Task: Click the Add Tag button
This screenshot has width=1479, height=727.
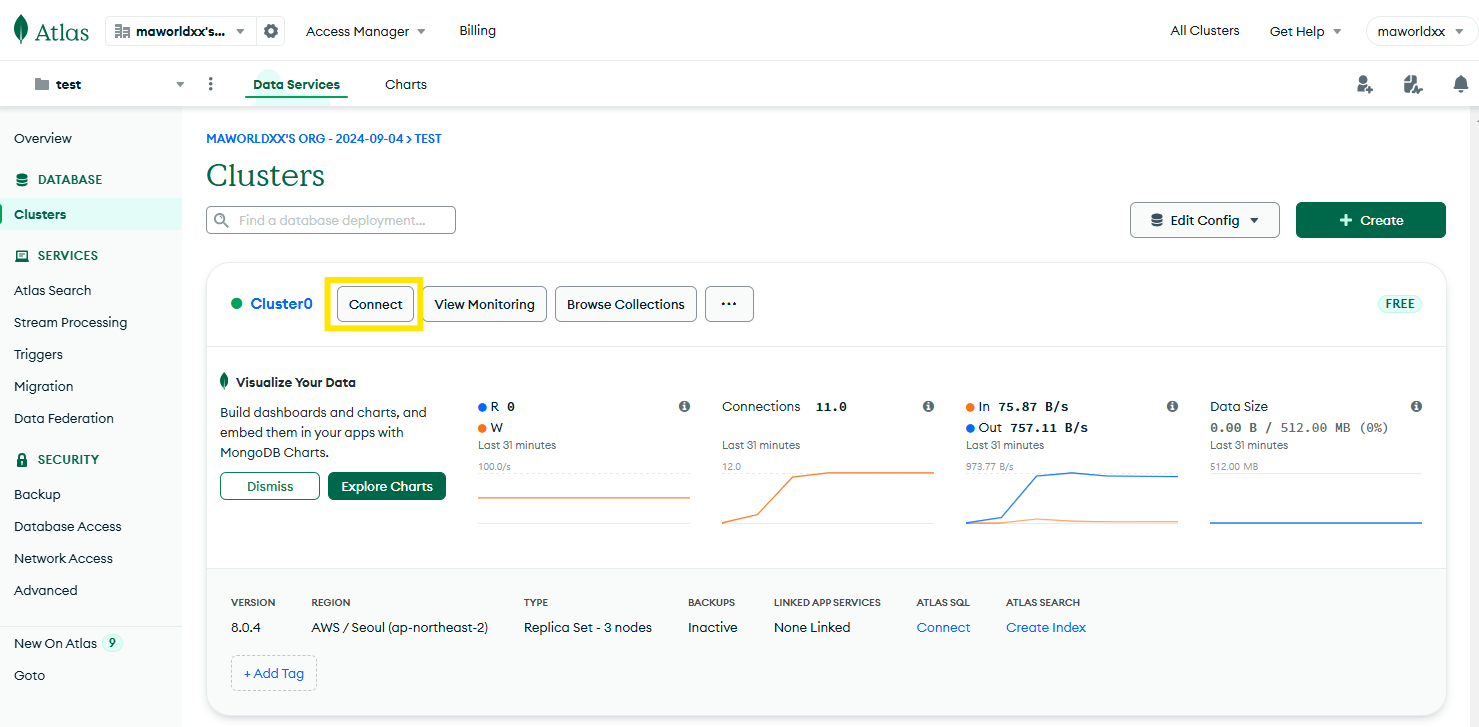Action: coord(274,673)
